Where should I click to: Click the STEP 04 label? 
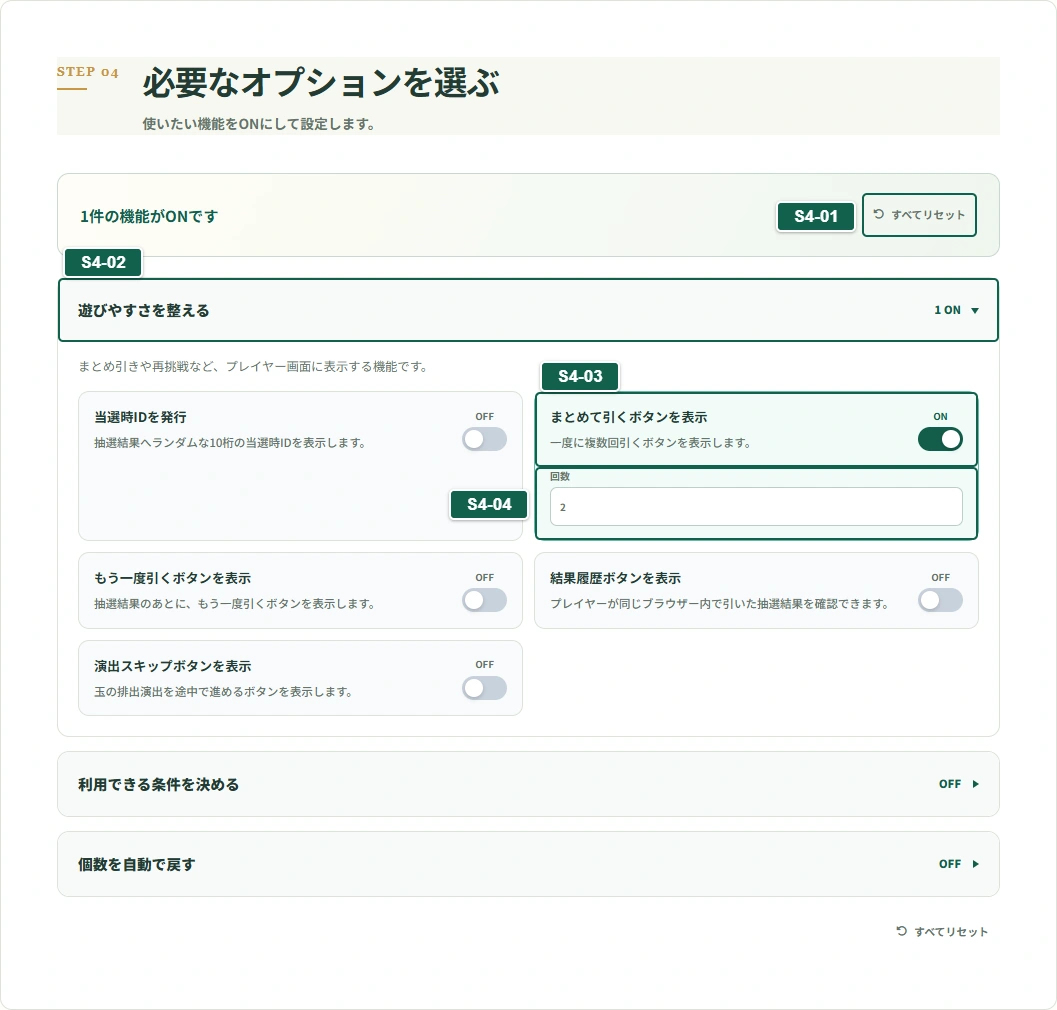point(88,71)
